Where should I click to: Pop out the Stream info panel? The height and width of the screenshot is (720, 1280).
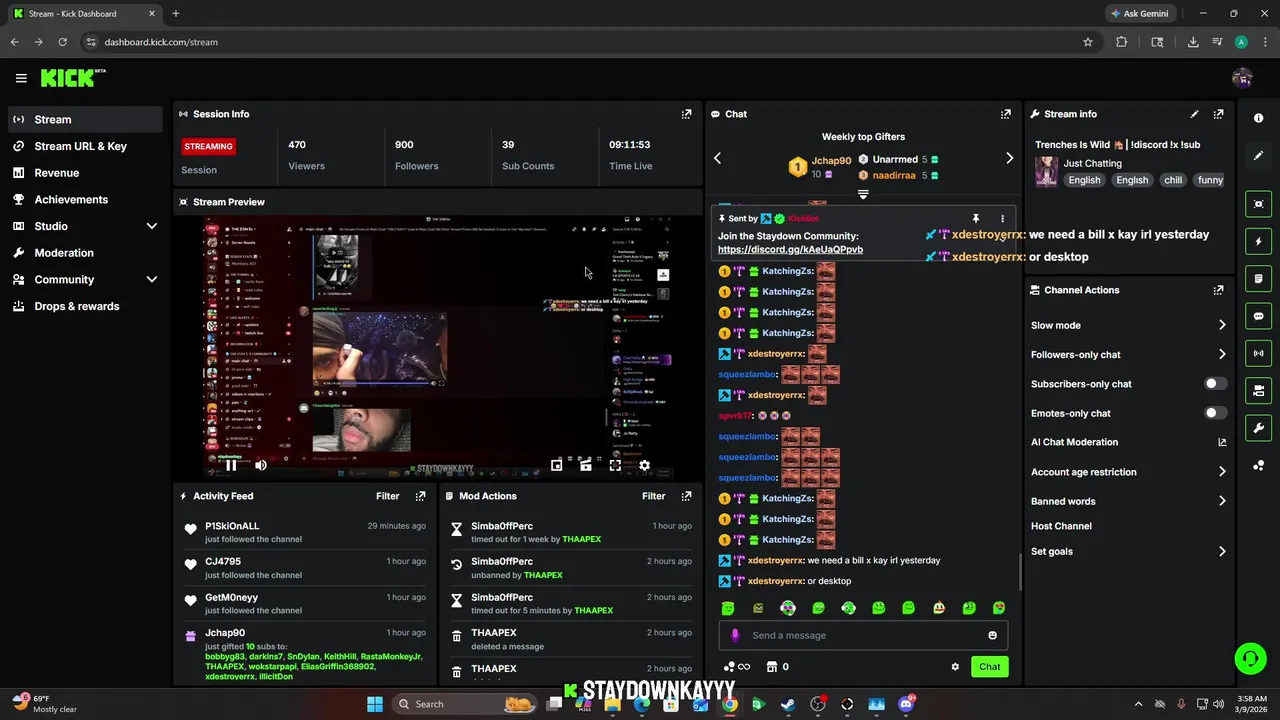pyautogui.click(x=1218, y=114)
